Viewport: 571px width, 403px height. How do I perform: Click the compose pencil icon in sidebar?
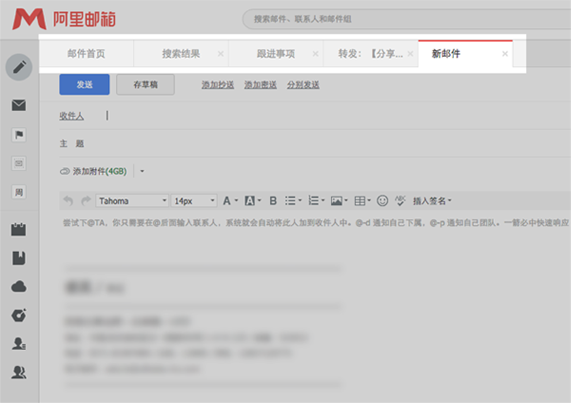(x=19, y=67)
